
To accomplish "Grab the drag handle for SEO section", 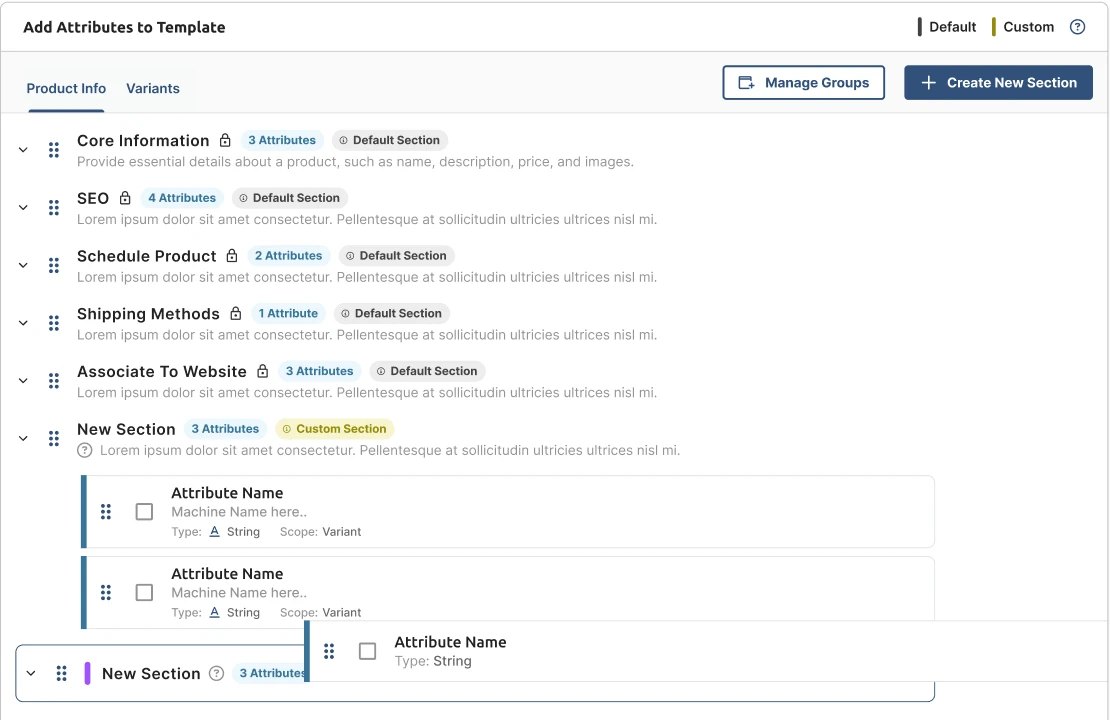I will [54, 207].
